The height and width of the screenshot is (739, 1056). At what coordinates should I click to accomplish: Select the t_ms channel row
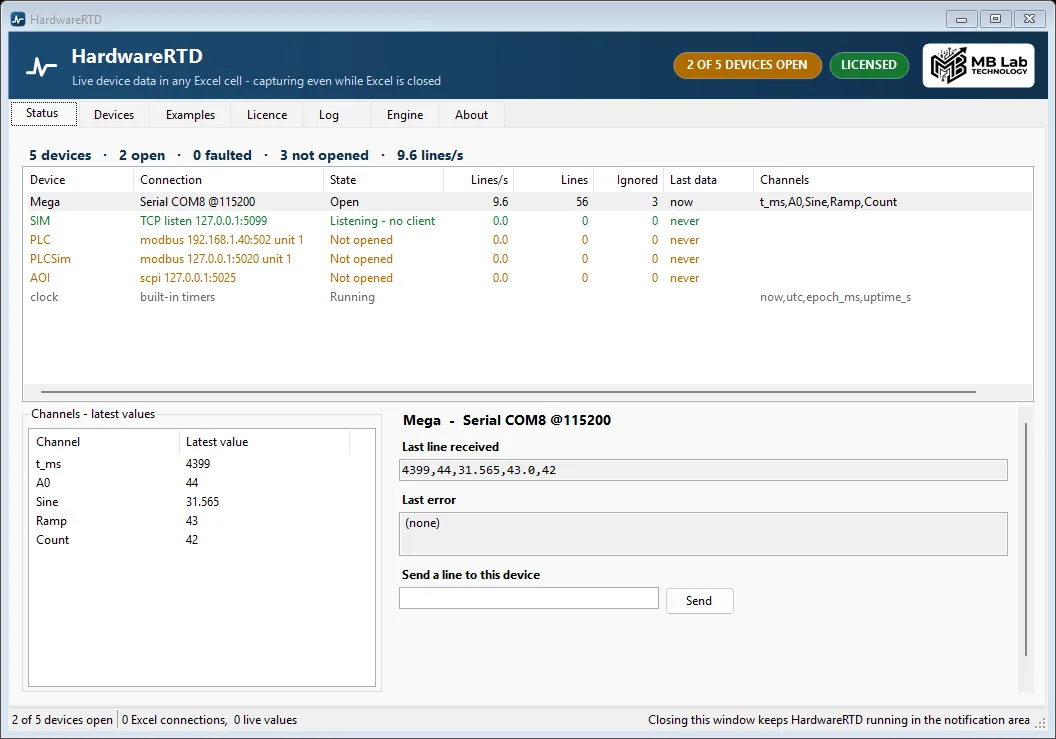point(201,463)
